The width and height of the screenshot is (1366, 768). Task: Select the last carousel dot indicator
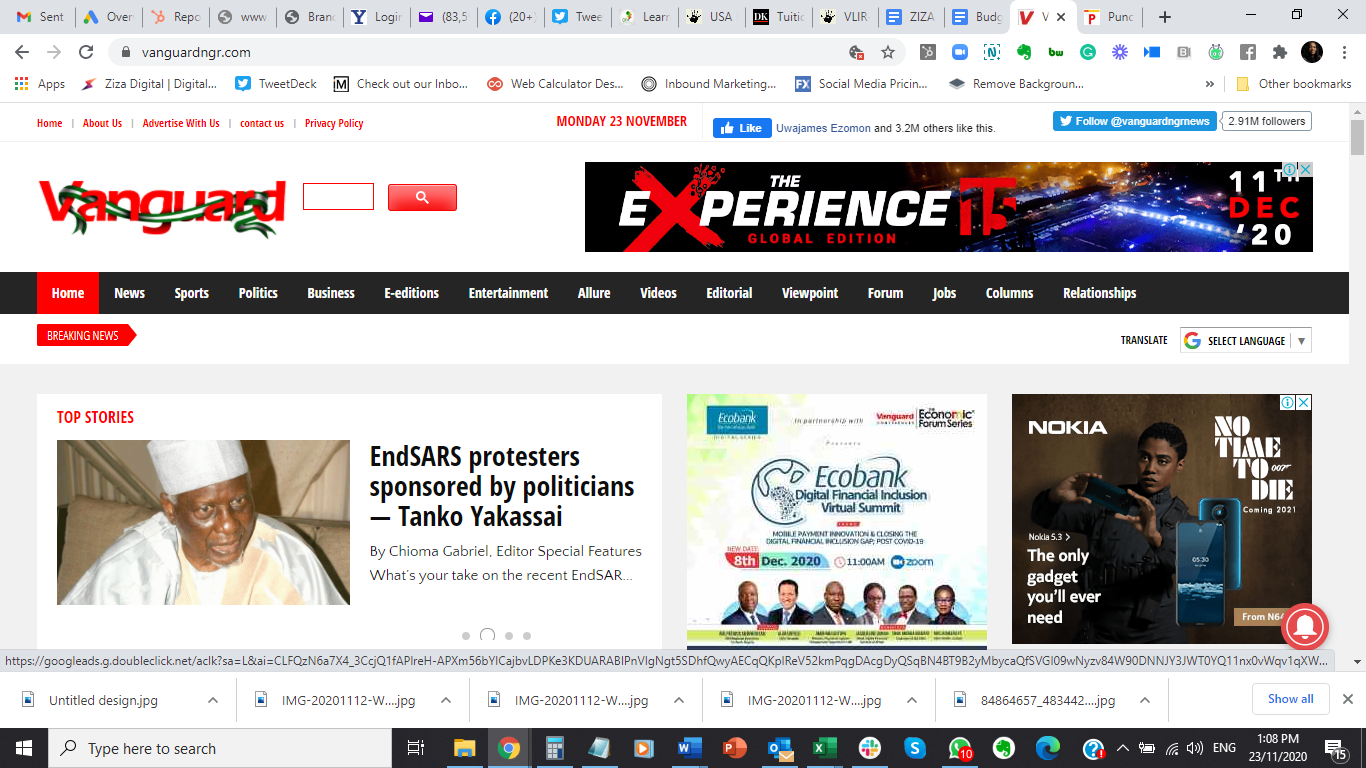(x=527, y=636)
